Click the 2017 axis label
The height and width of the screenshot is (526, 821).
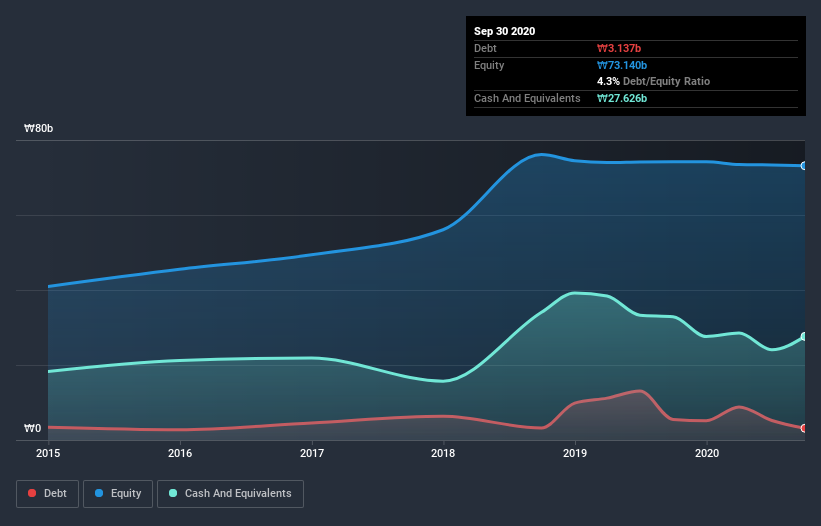coord(312,453)
